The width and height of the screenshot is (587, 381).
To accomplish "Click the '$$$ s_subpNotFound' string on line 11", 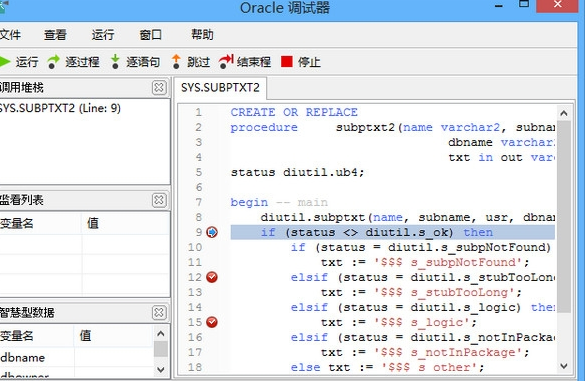I will click(448, 262).
